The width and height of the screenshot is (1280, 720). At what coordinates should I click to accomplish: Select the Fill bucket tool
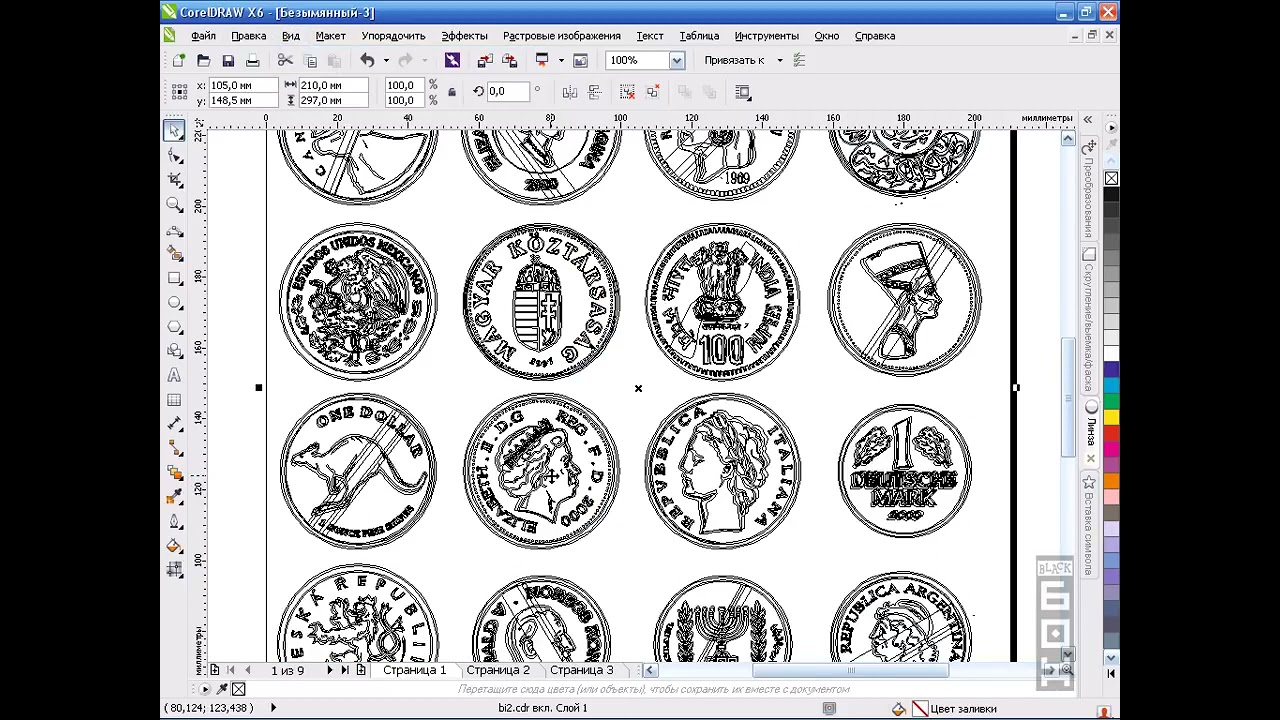click(175, 546)
